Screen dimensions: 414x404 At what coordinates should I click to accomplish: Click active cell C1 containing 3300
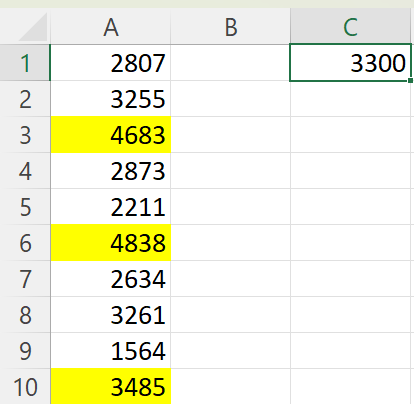(350, 63)
